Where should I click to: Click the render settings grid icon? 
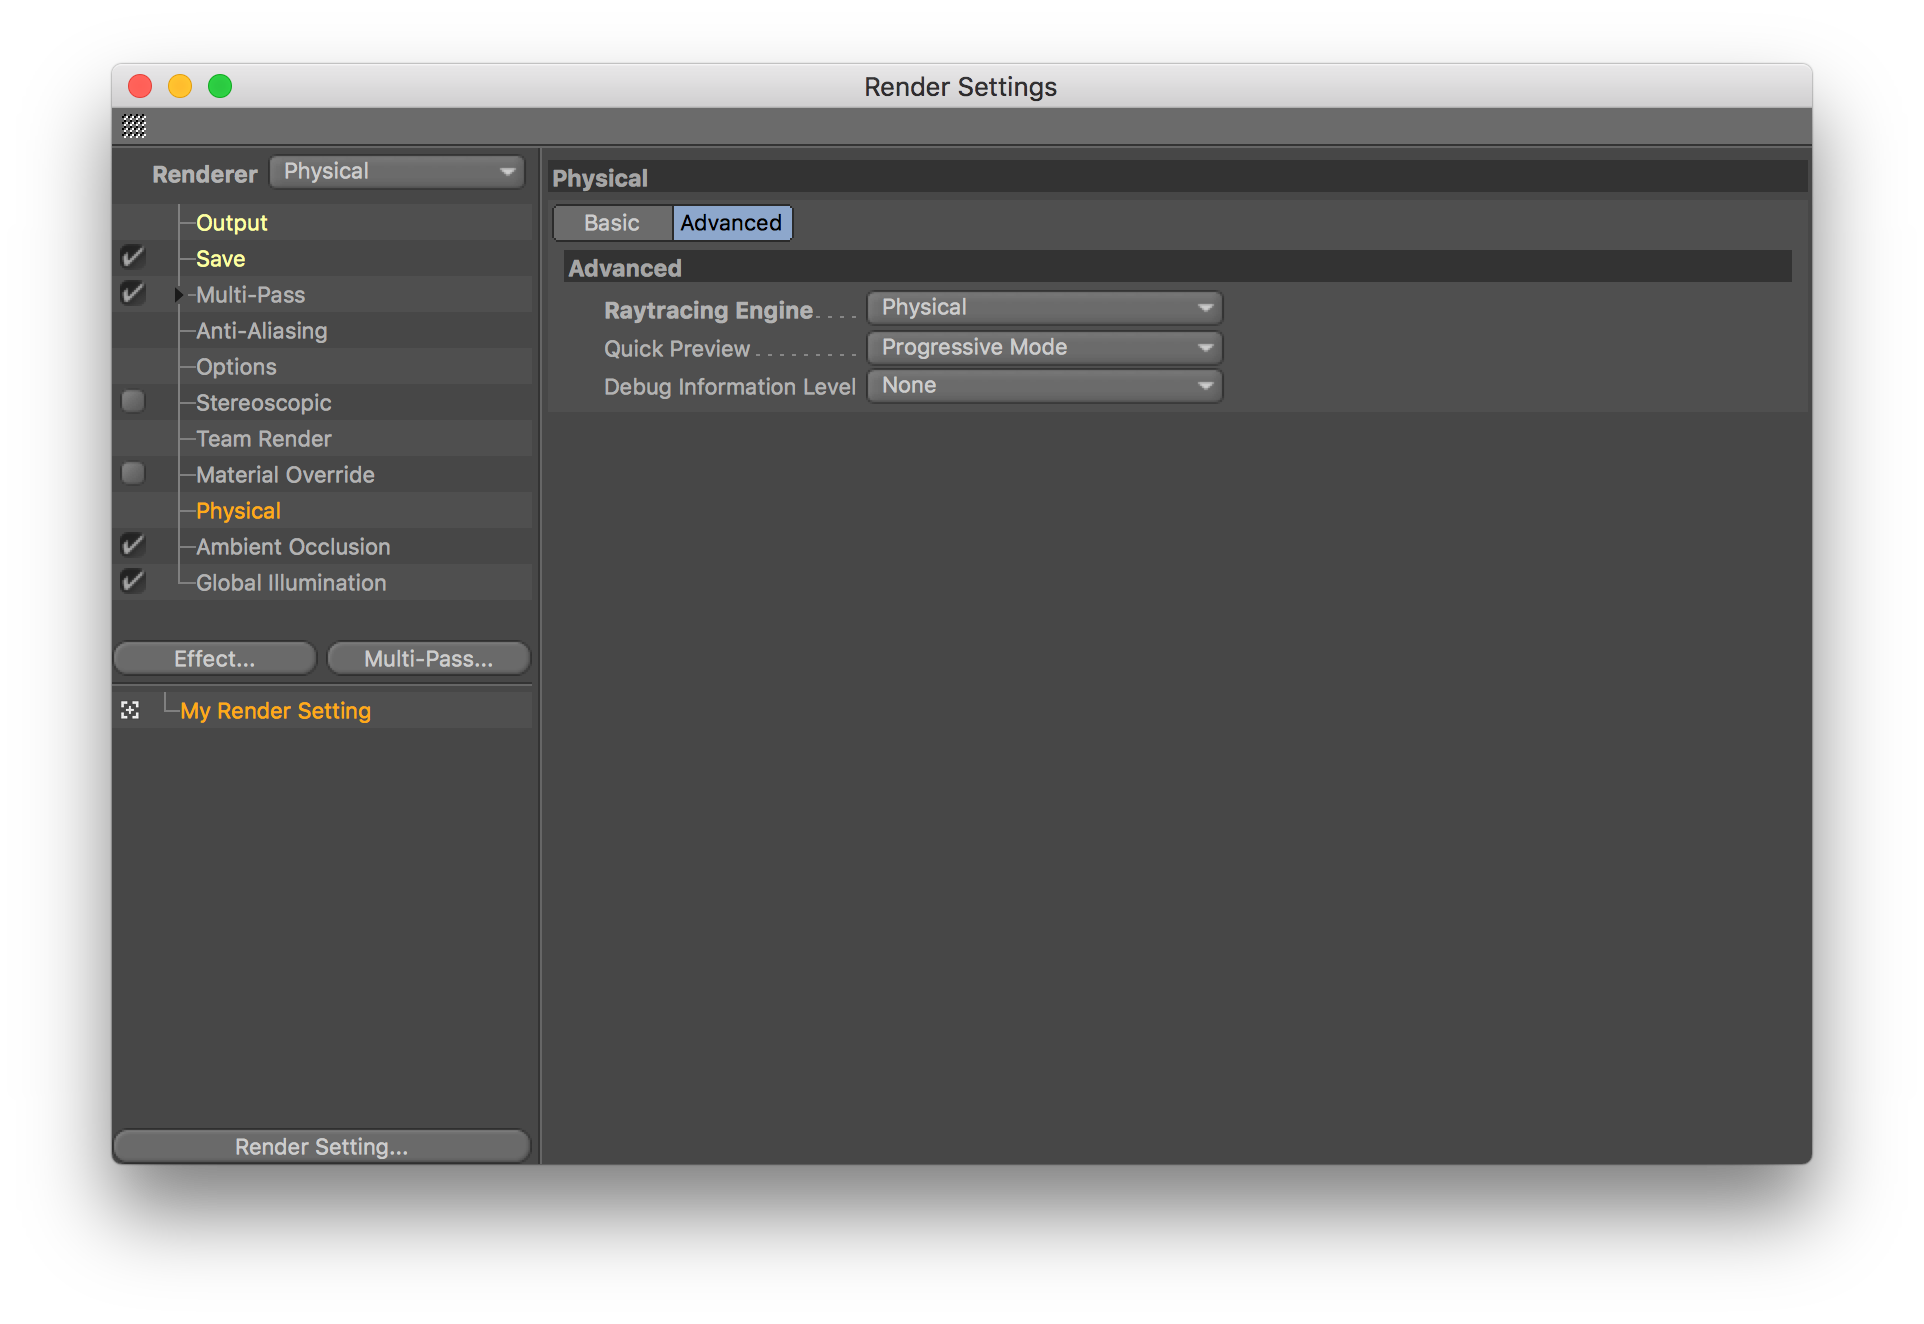click(133, 130)
